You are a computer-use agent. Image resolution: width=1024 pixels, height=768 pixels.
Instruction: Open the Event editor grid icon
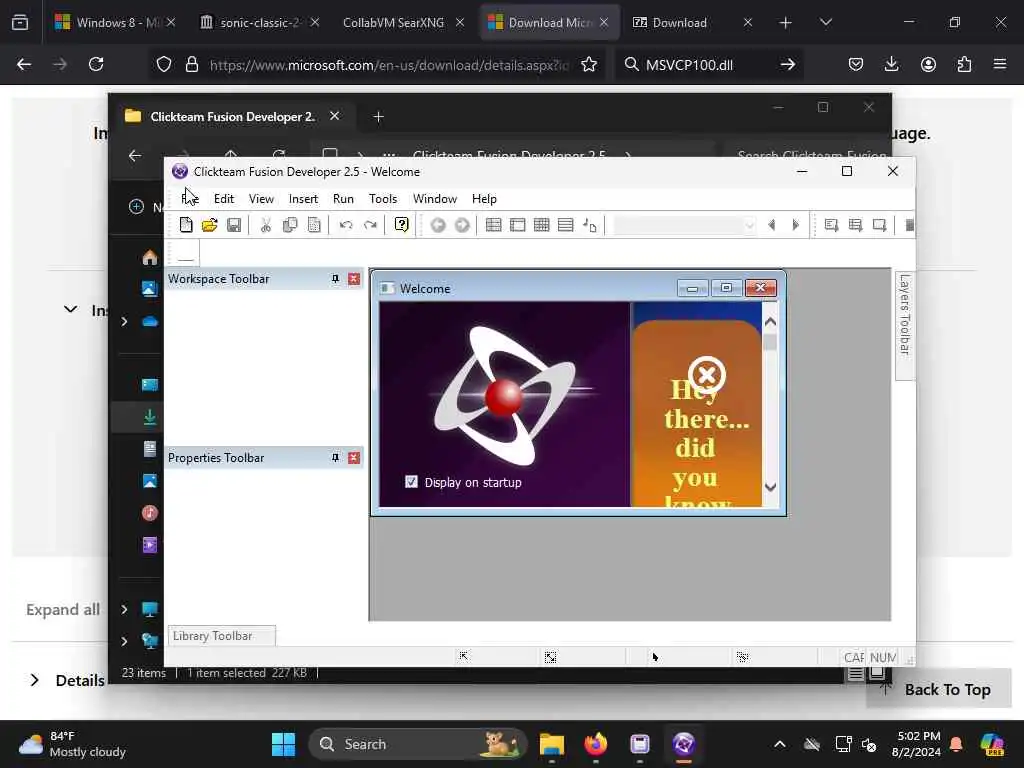[x=541, y=225]
